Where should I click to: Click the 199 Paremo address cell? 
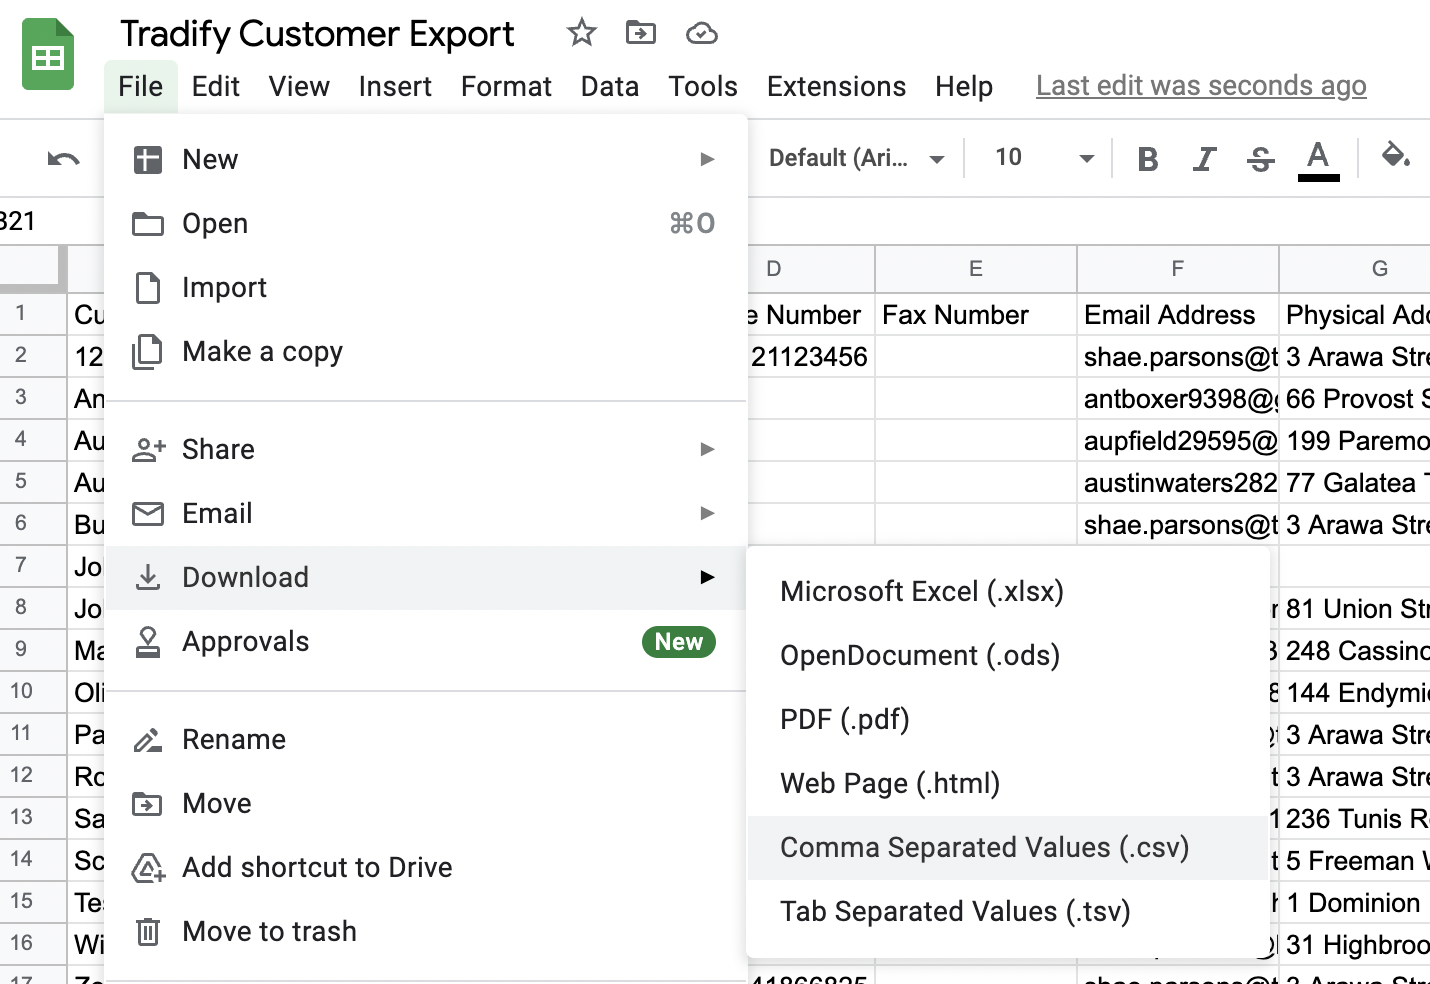1355,441
